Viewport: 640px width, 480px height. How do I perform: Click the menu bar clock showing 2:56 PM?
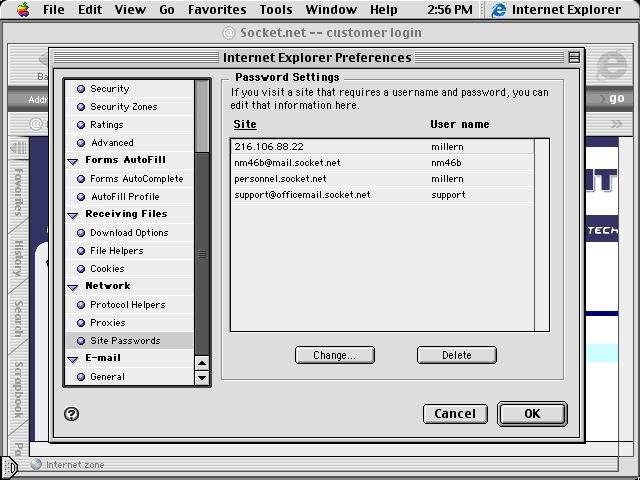pyautogui.click(x=450, y=9)
